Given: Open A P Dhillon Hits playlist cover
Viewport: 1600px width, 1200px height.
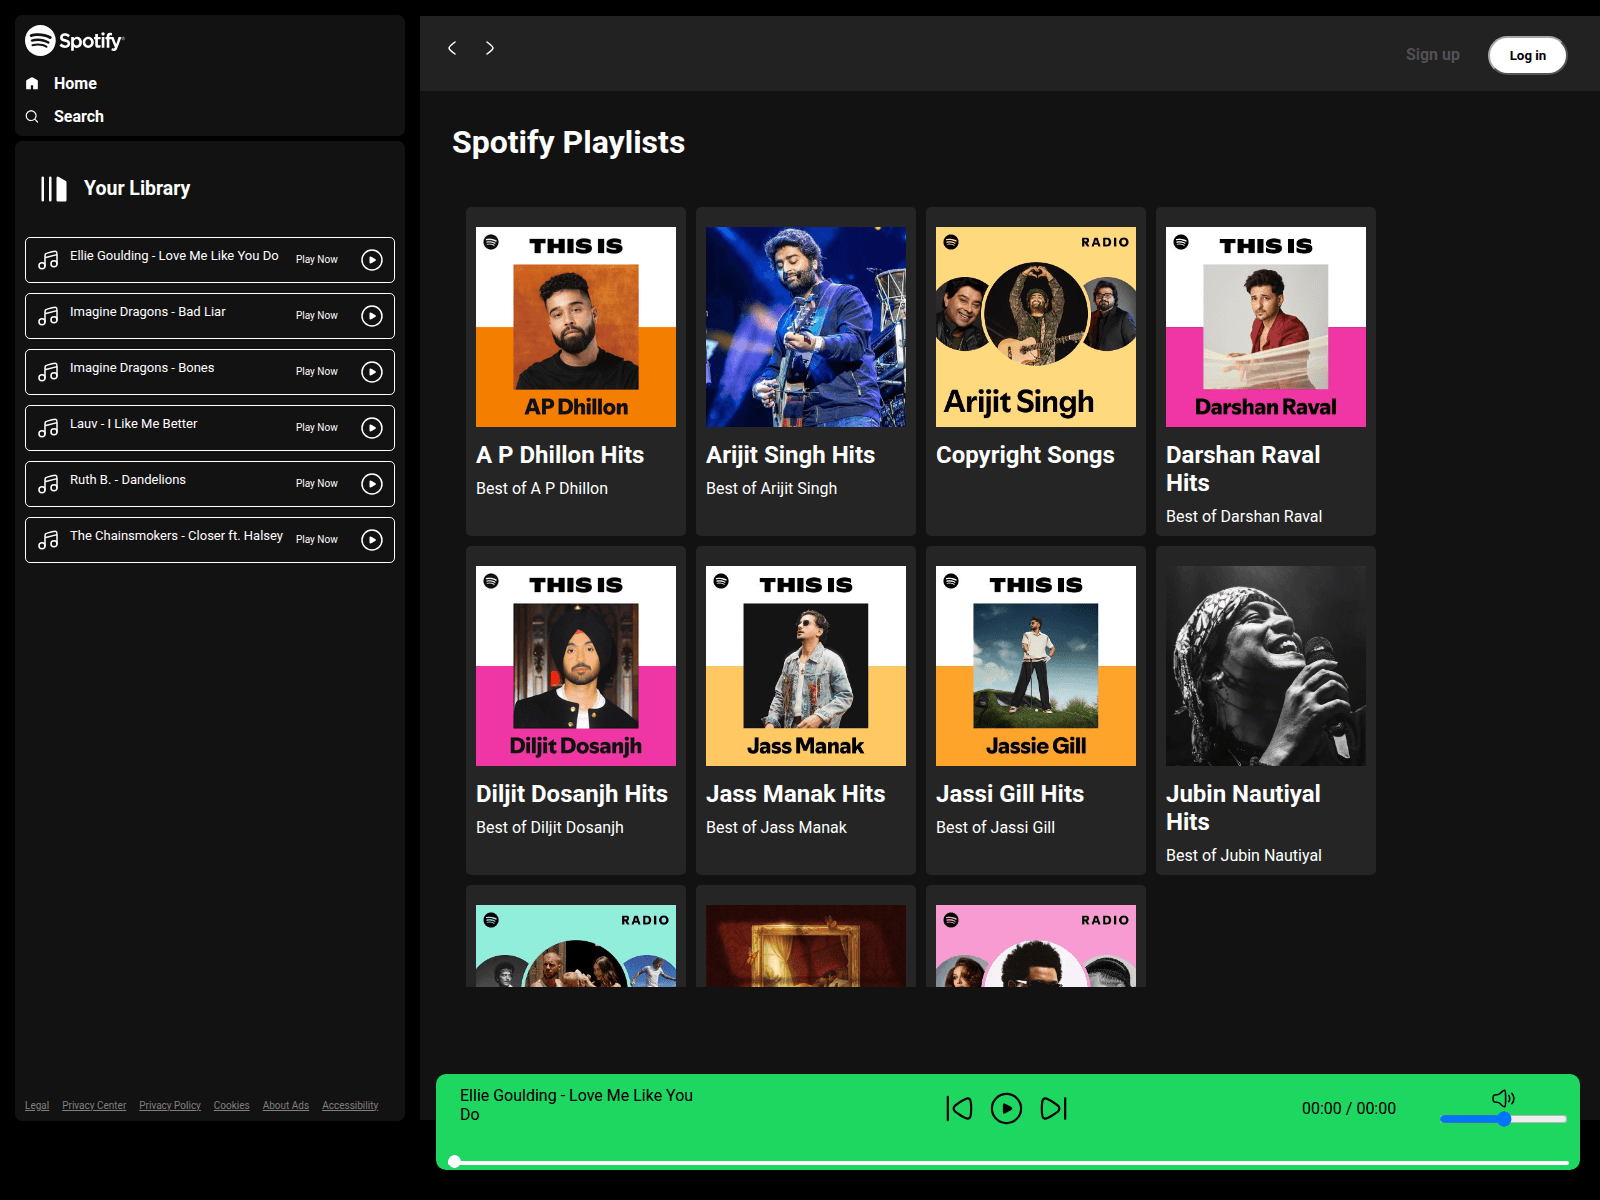Looking at the screenshot, I should [576, 327].
